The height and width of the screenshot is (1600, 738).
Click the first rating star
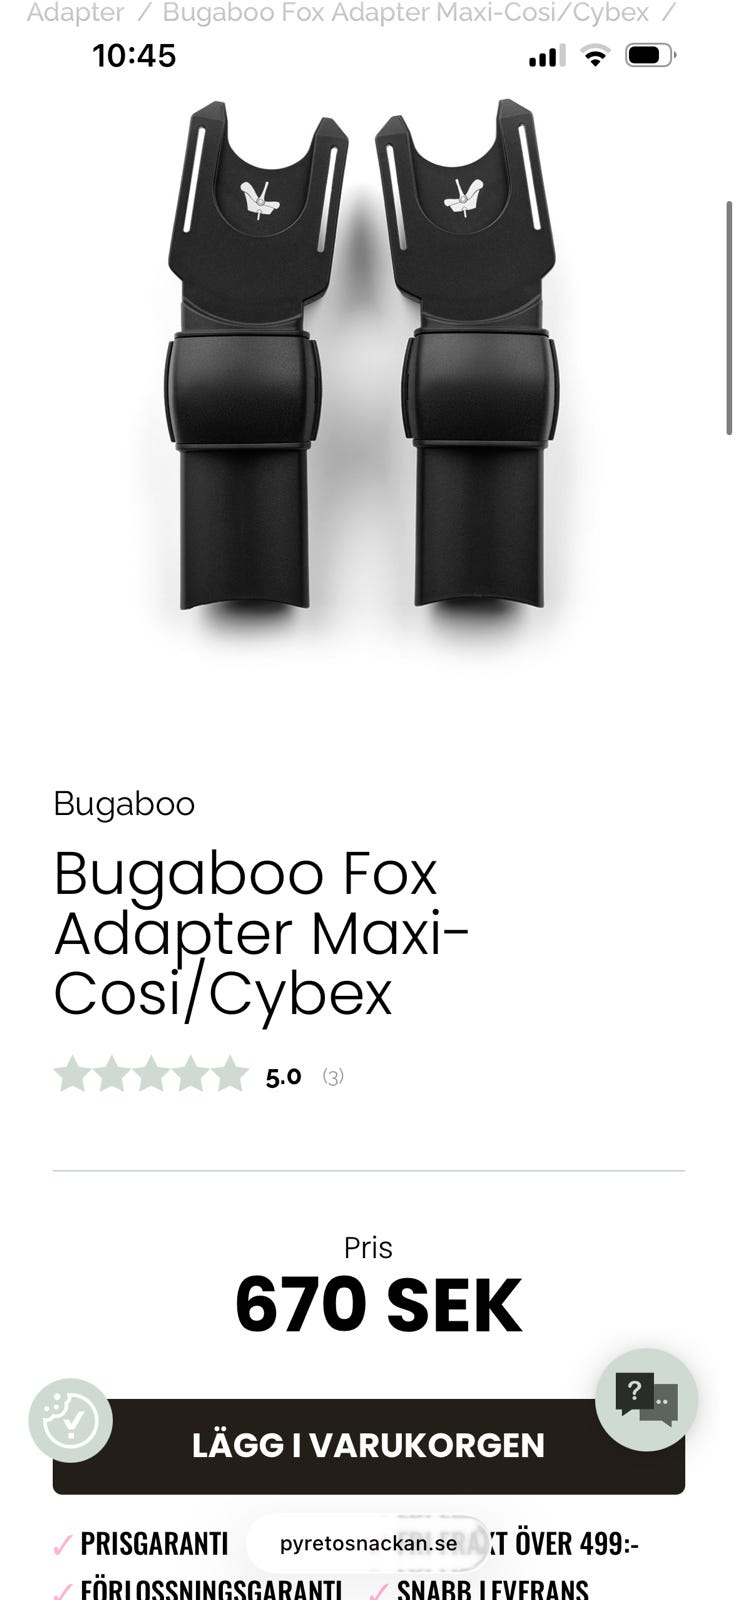72,1075
